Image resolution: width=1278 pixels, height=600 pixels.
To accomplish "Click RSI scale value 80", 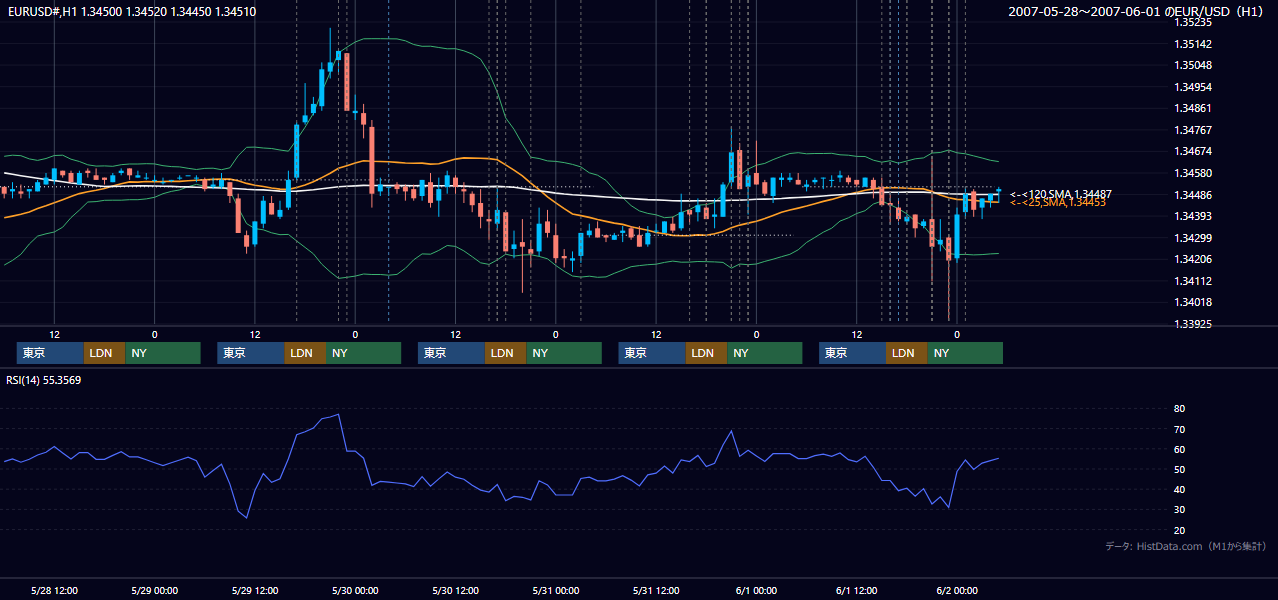I will pos(1180,409).
